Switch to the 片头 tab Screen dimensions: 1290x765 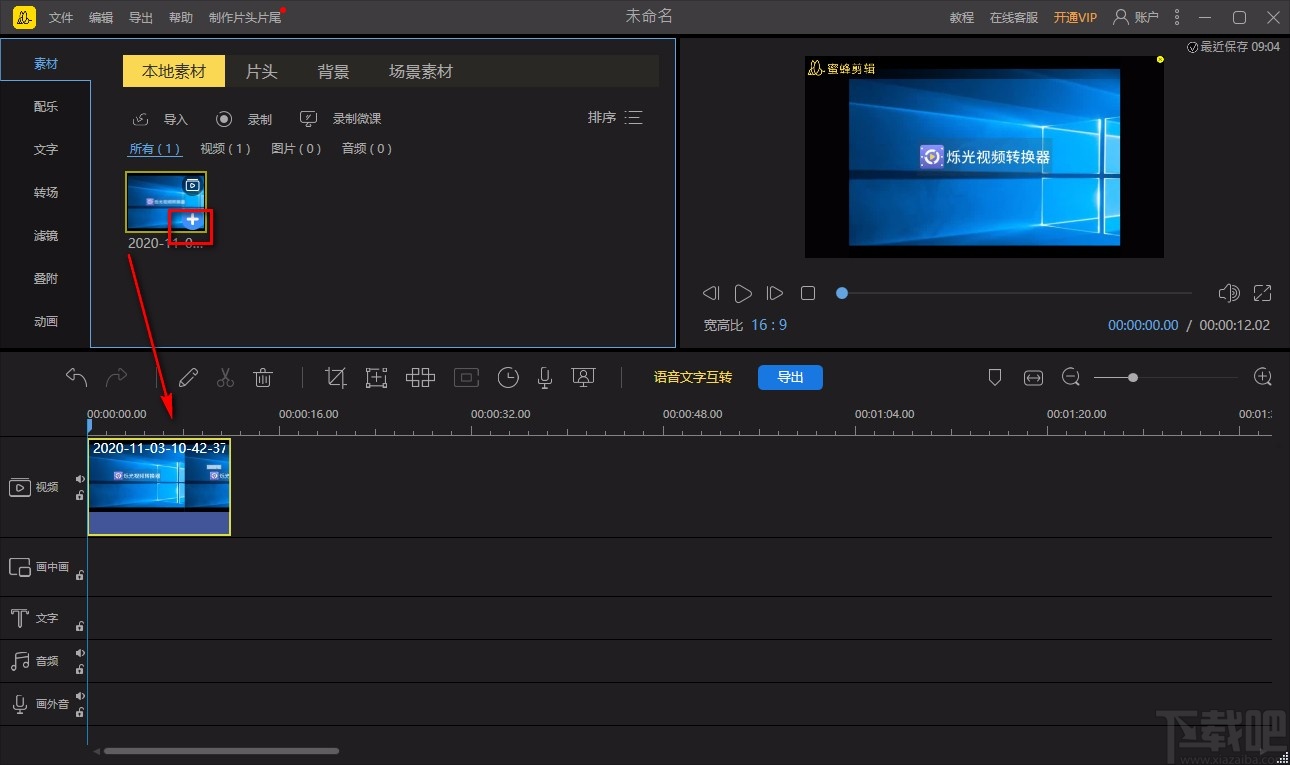(261, 72)
